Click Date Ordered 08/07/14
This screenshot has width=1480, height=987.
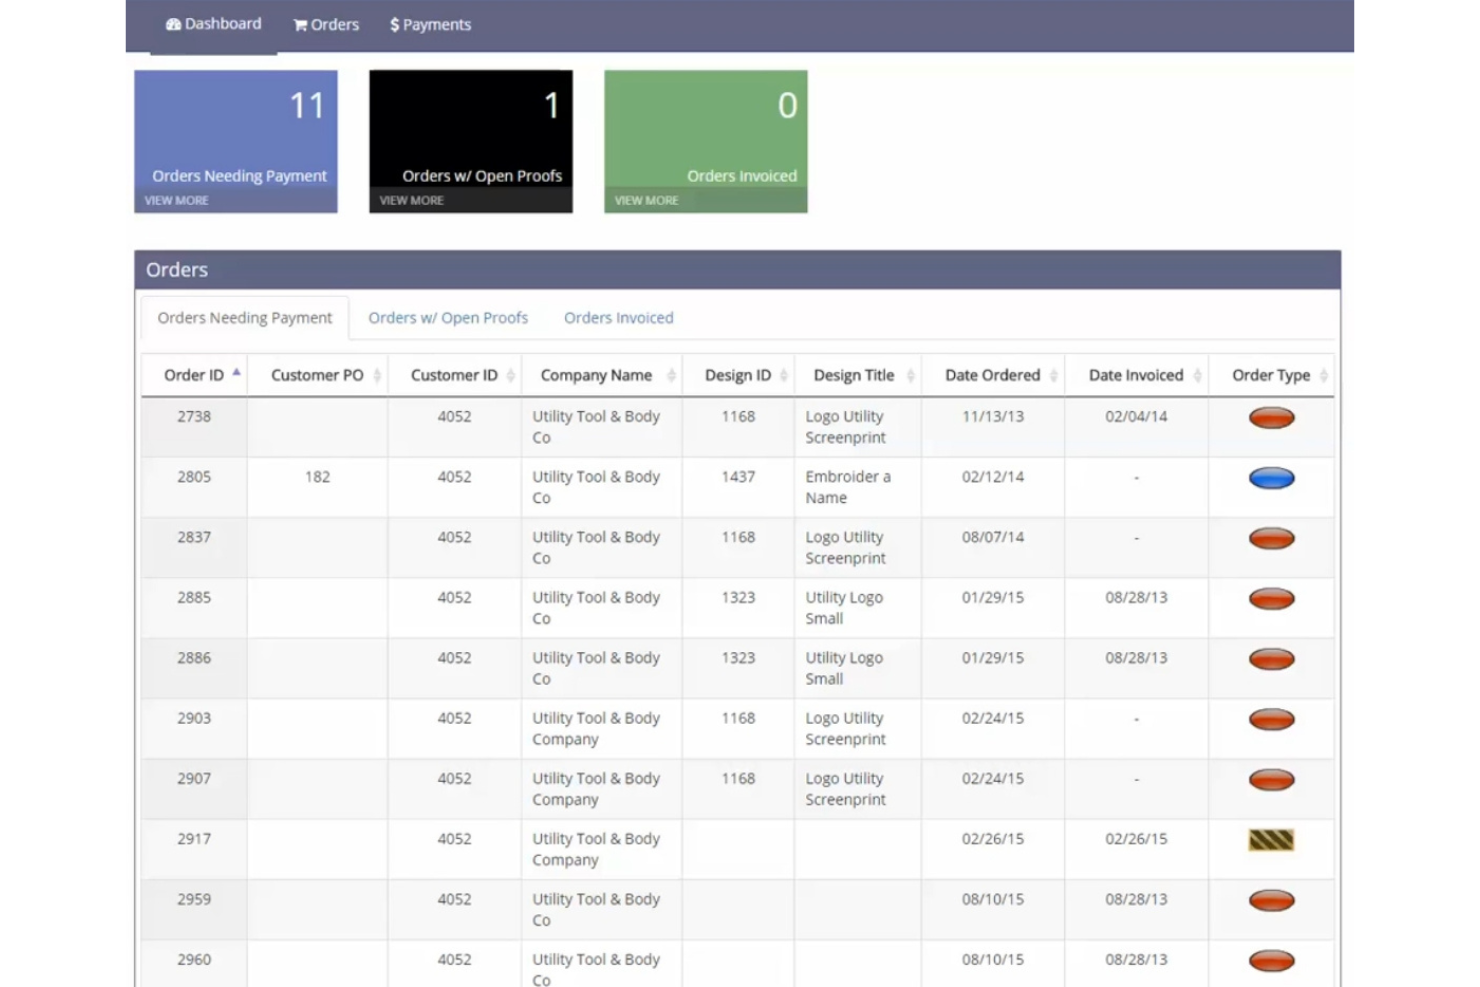tap(993, 537)
